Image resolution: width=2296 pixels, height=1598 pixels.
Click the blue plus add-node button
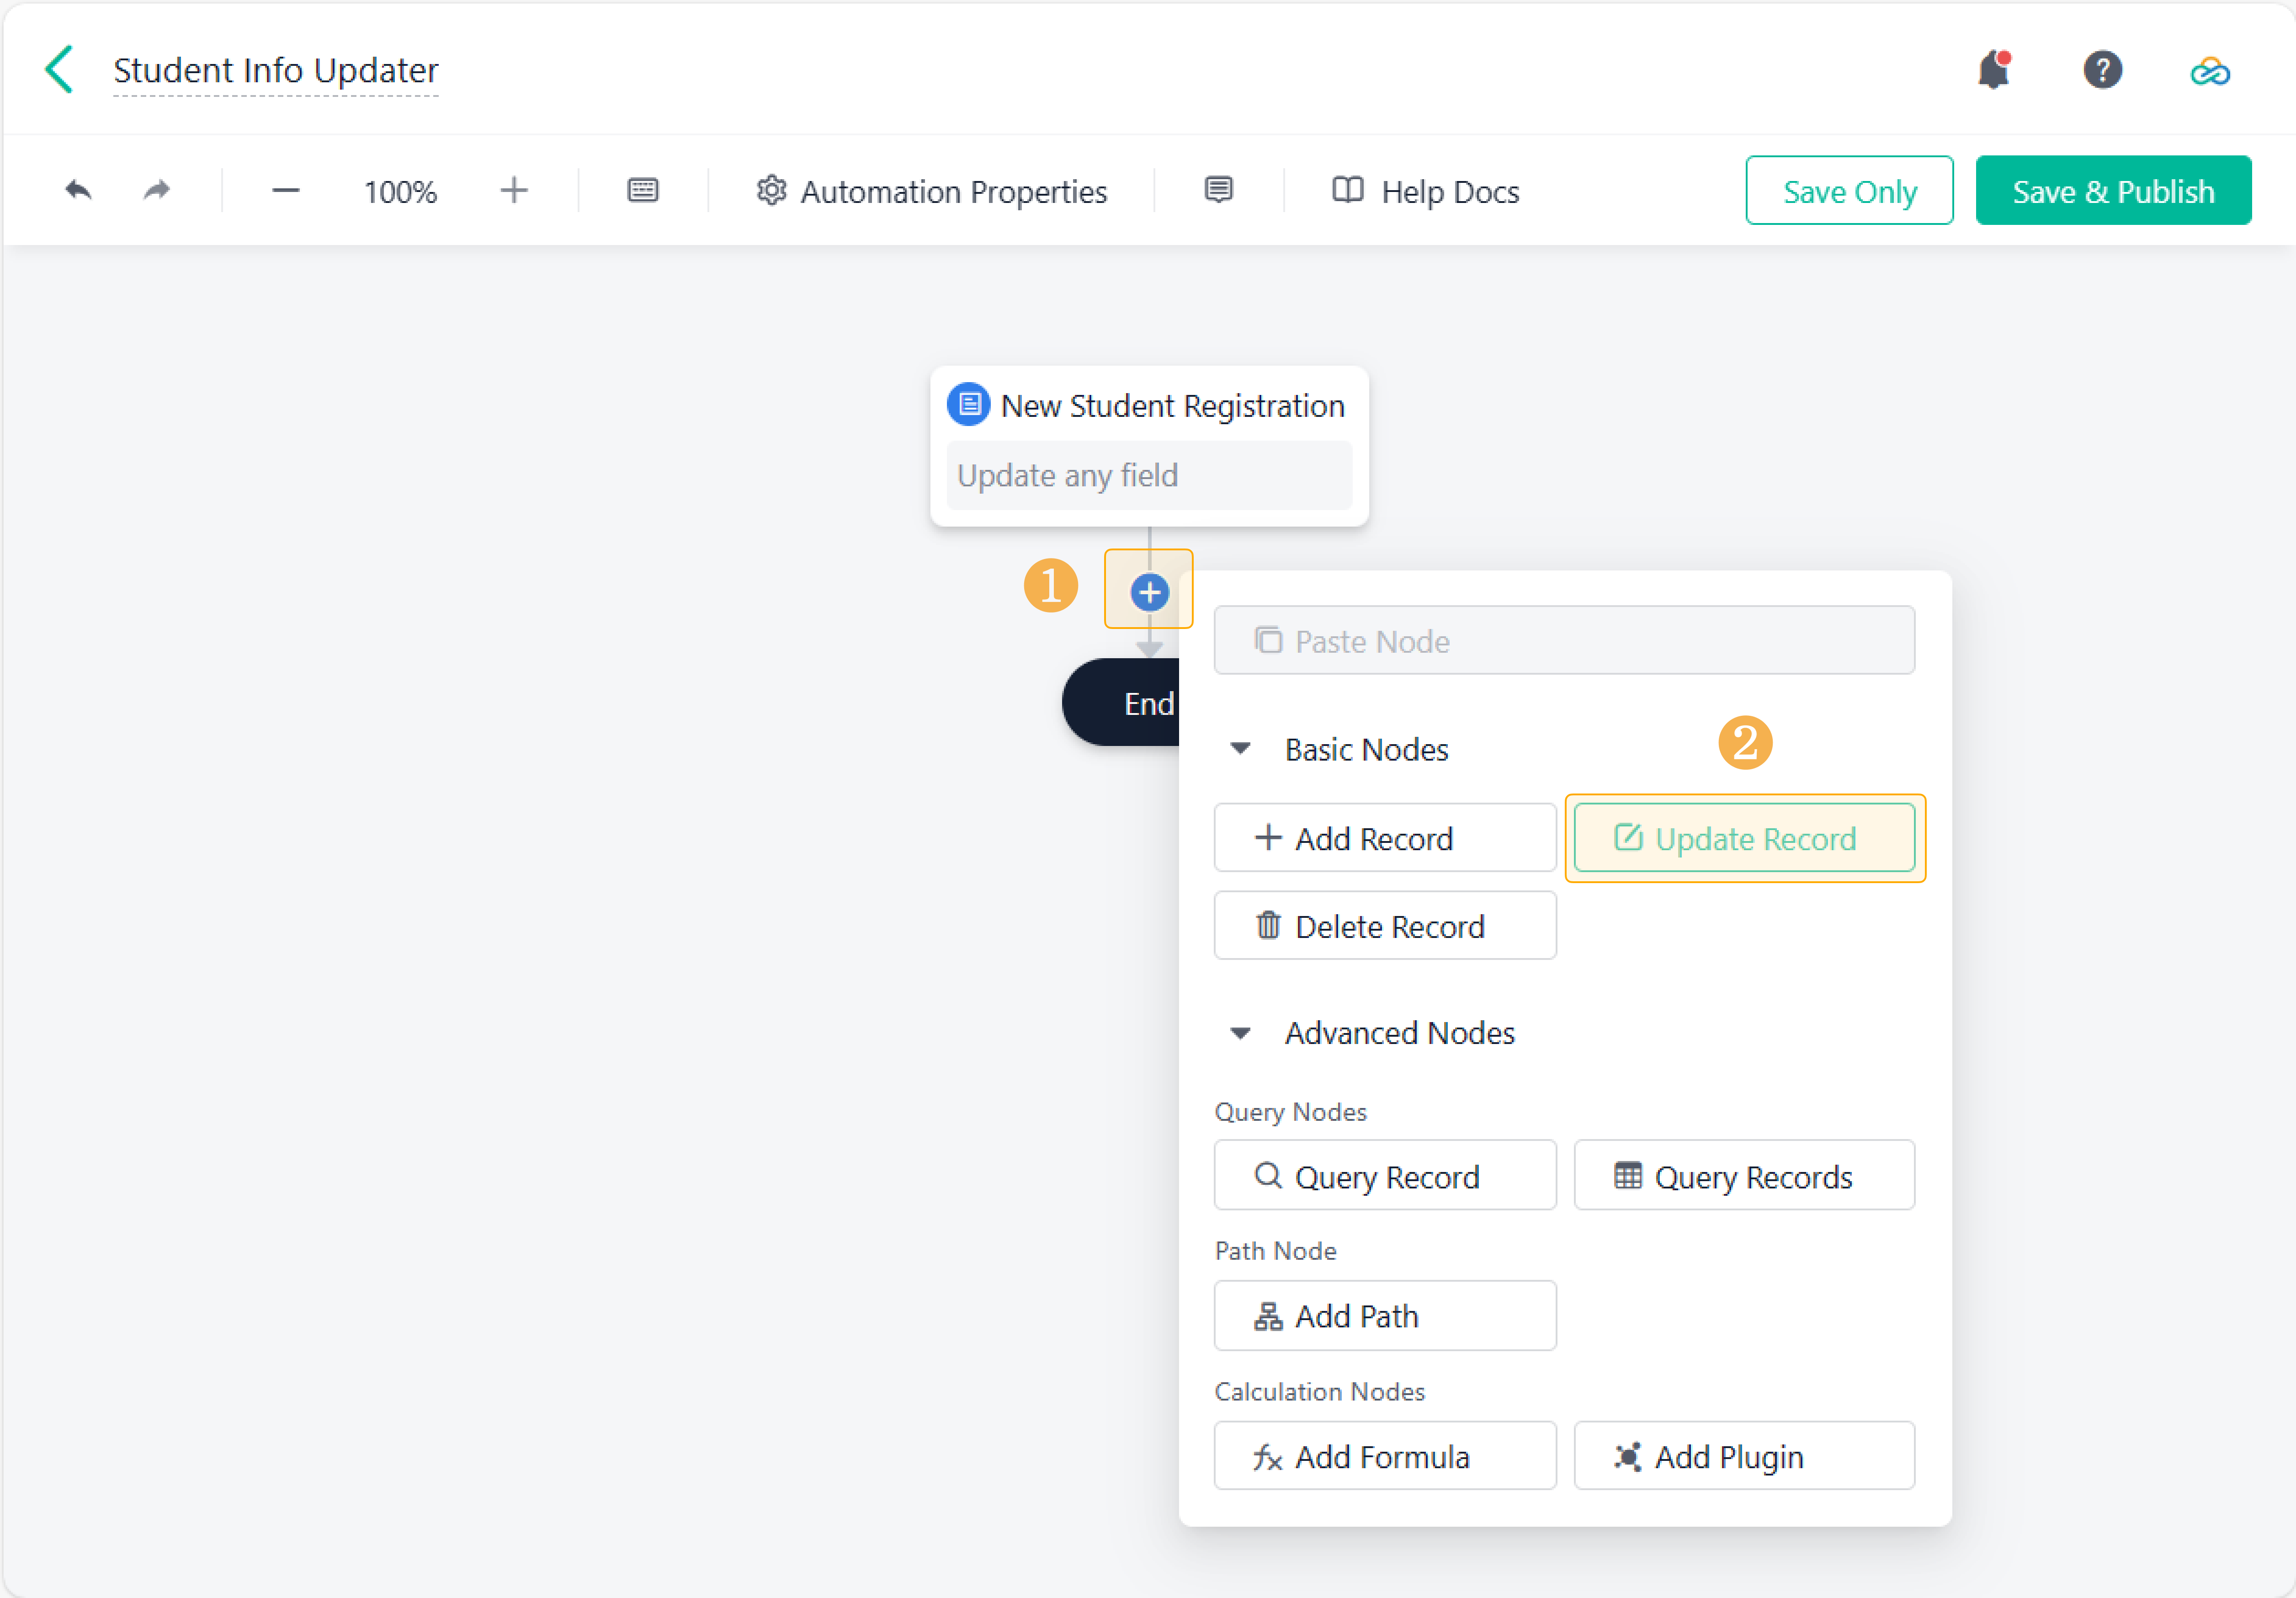[1149, 592]
